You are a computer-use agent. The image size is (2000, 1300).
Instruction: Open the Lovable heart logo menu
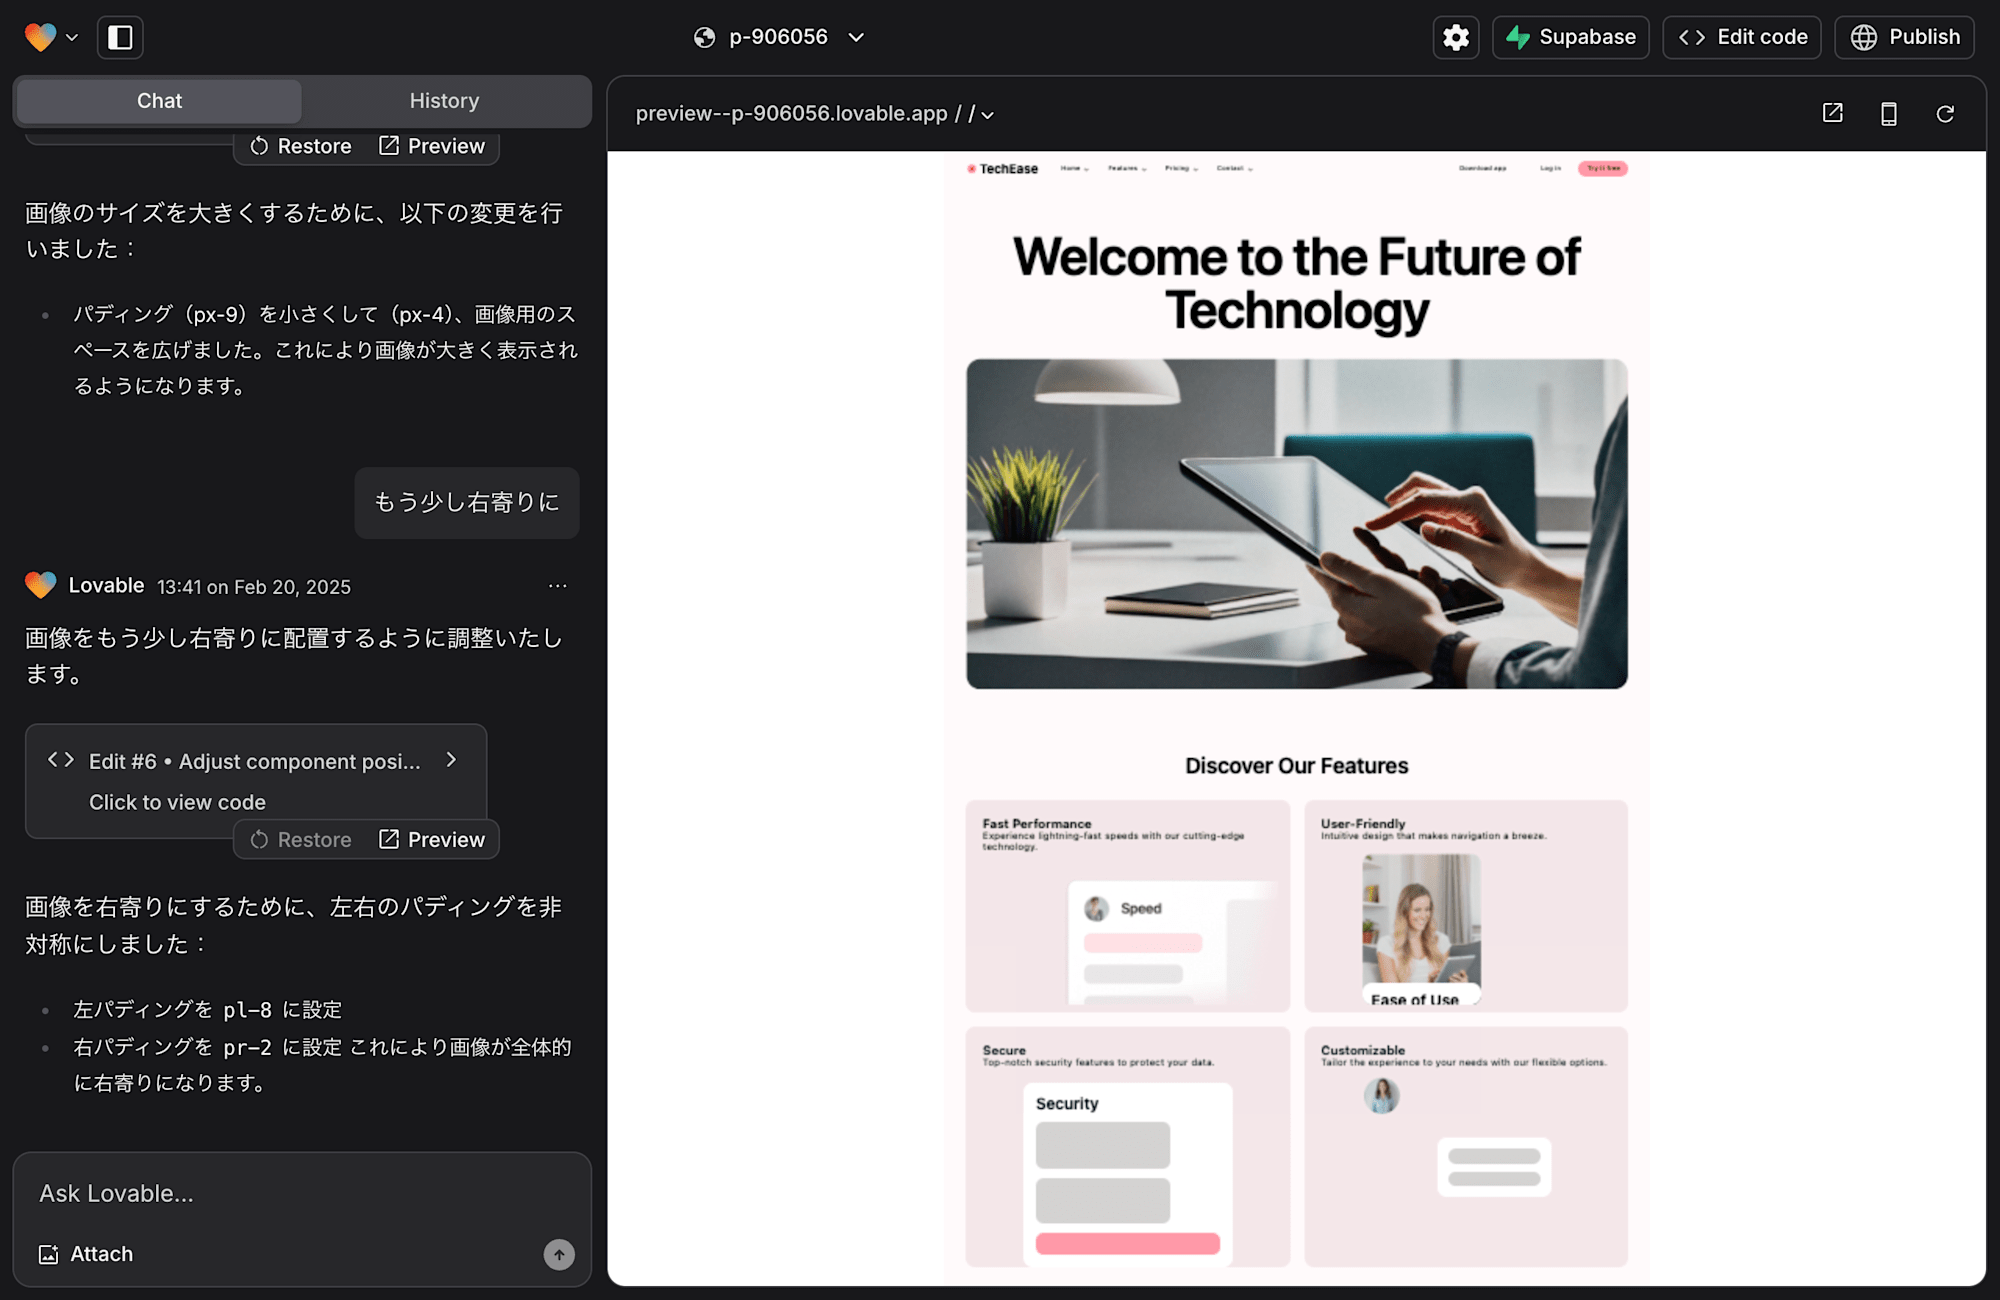coord(50,37)
